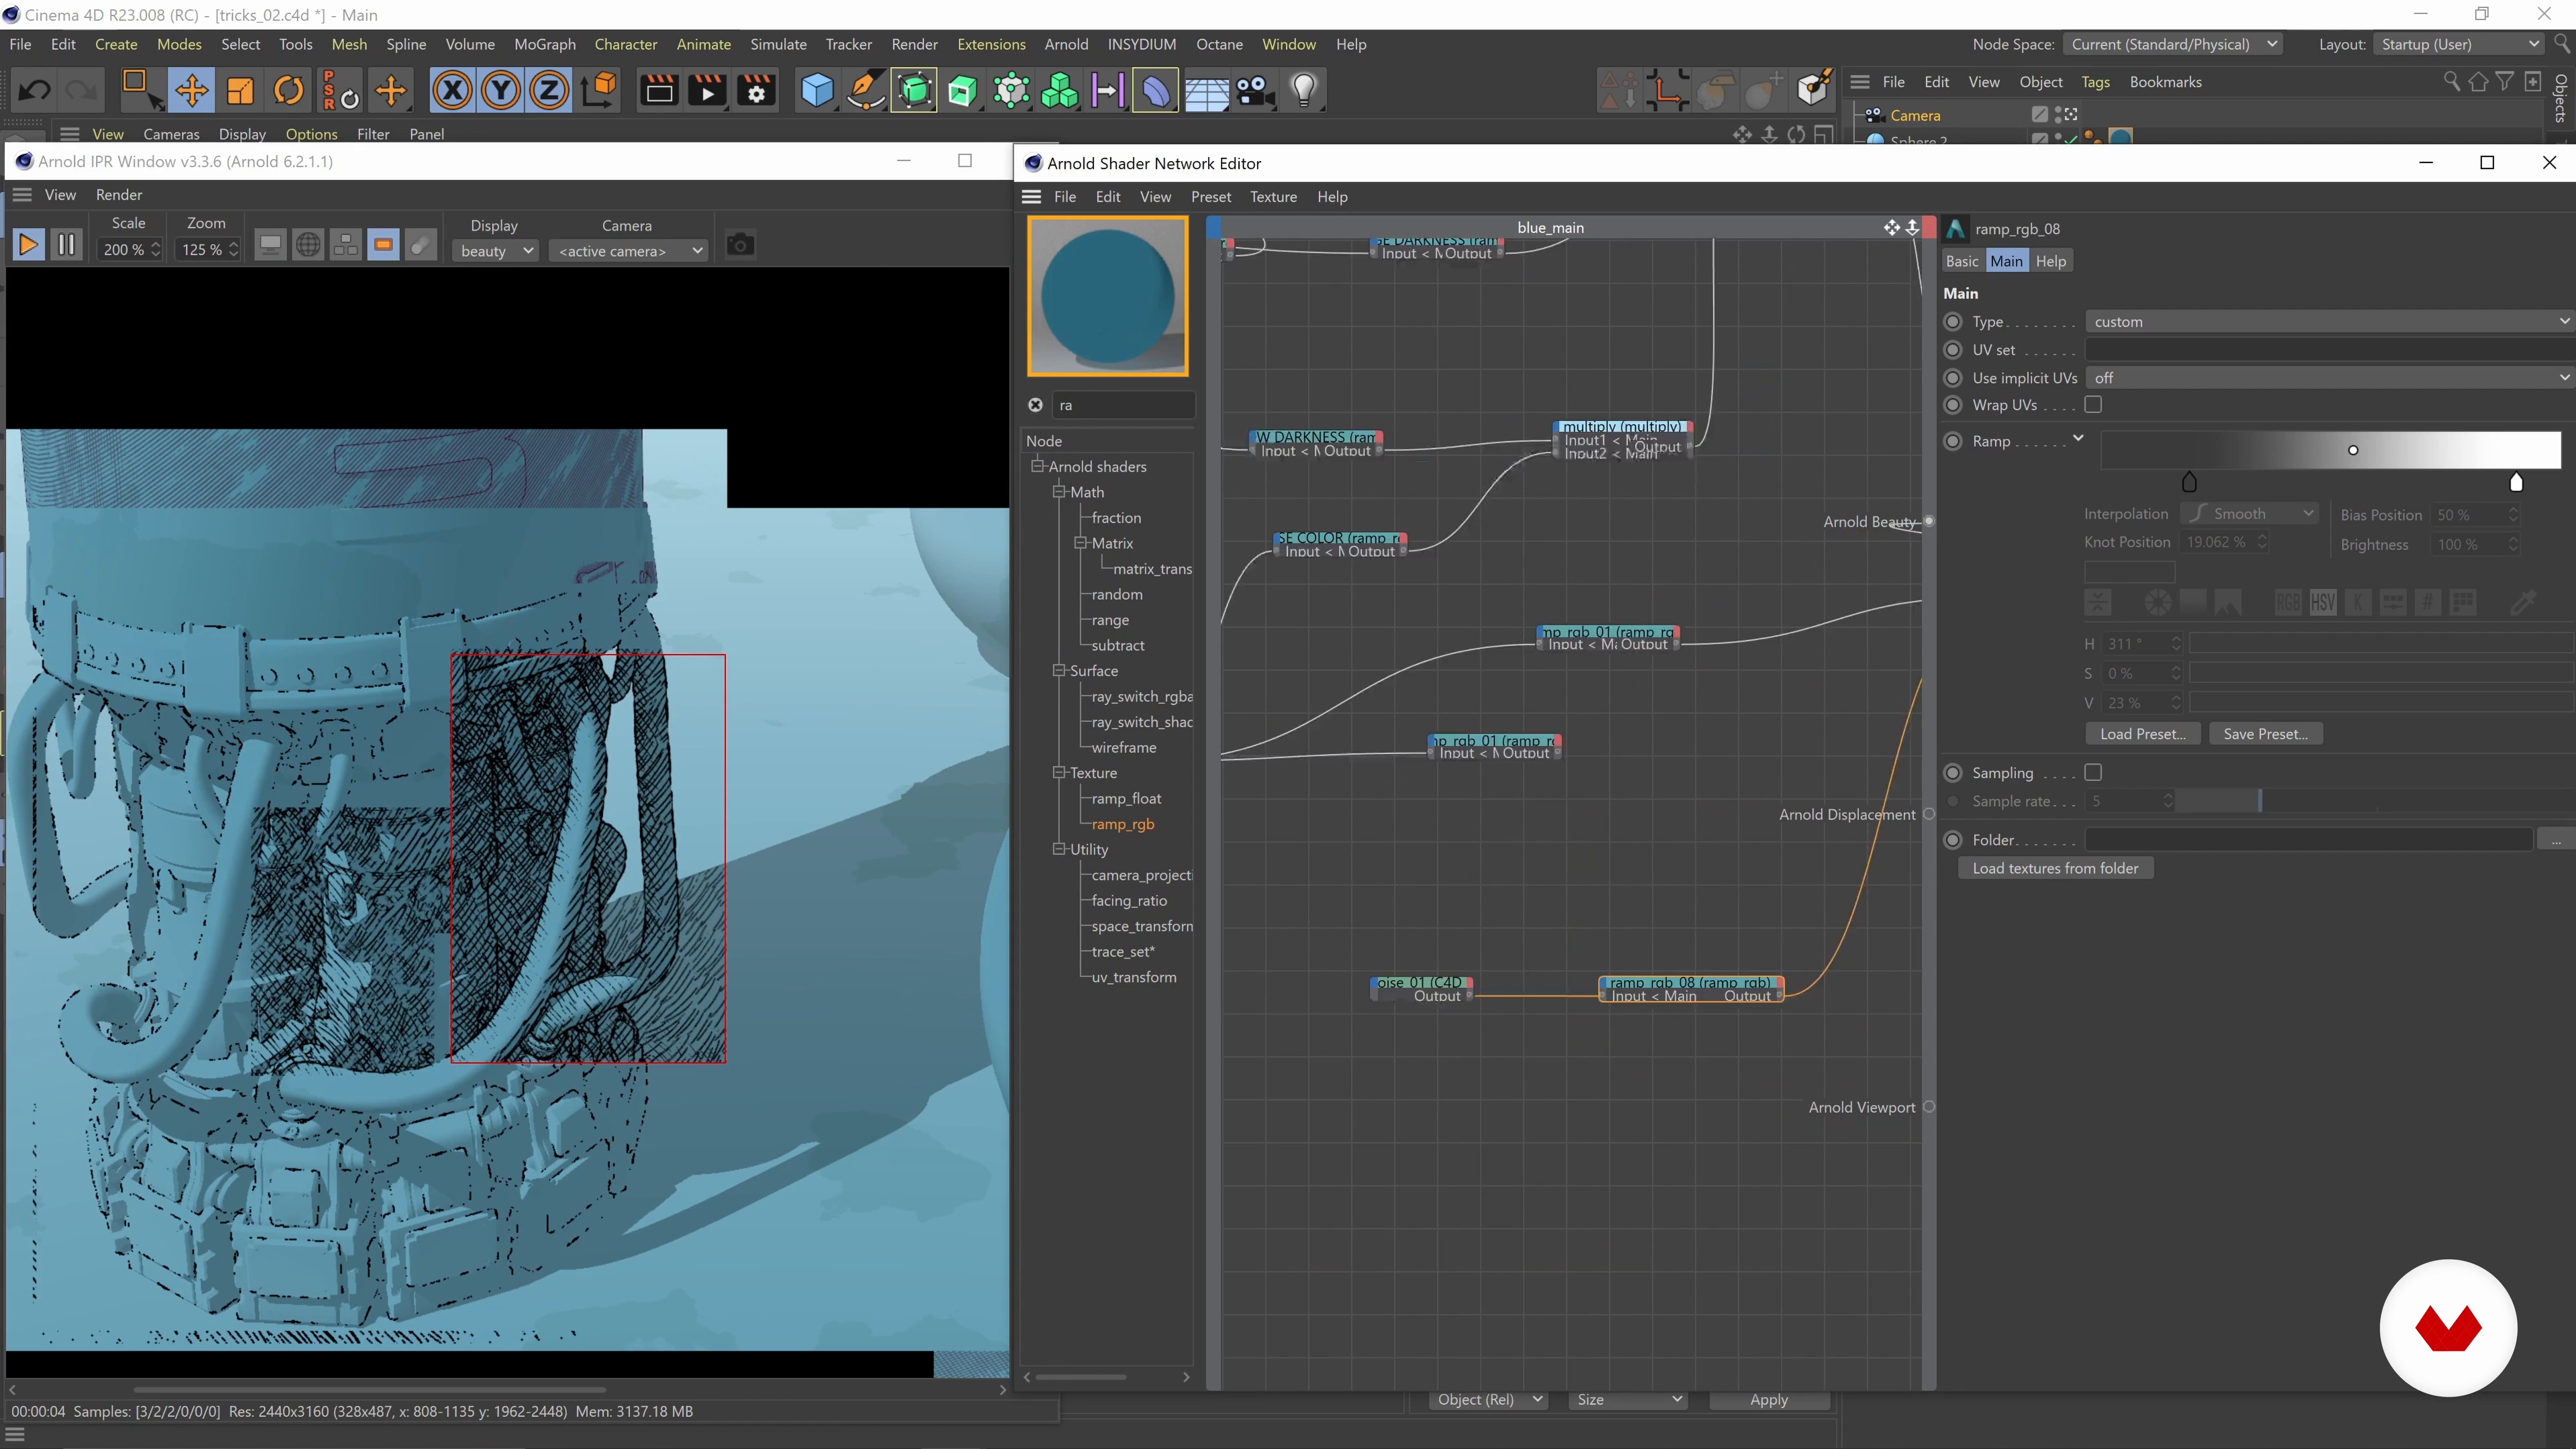2576x1449 pixels.
Task: Enable the Wrap UVs checkbox
Action: (x=2093, y=405)
